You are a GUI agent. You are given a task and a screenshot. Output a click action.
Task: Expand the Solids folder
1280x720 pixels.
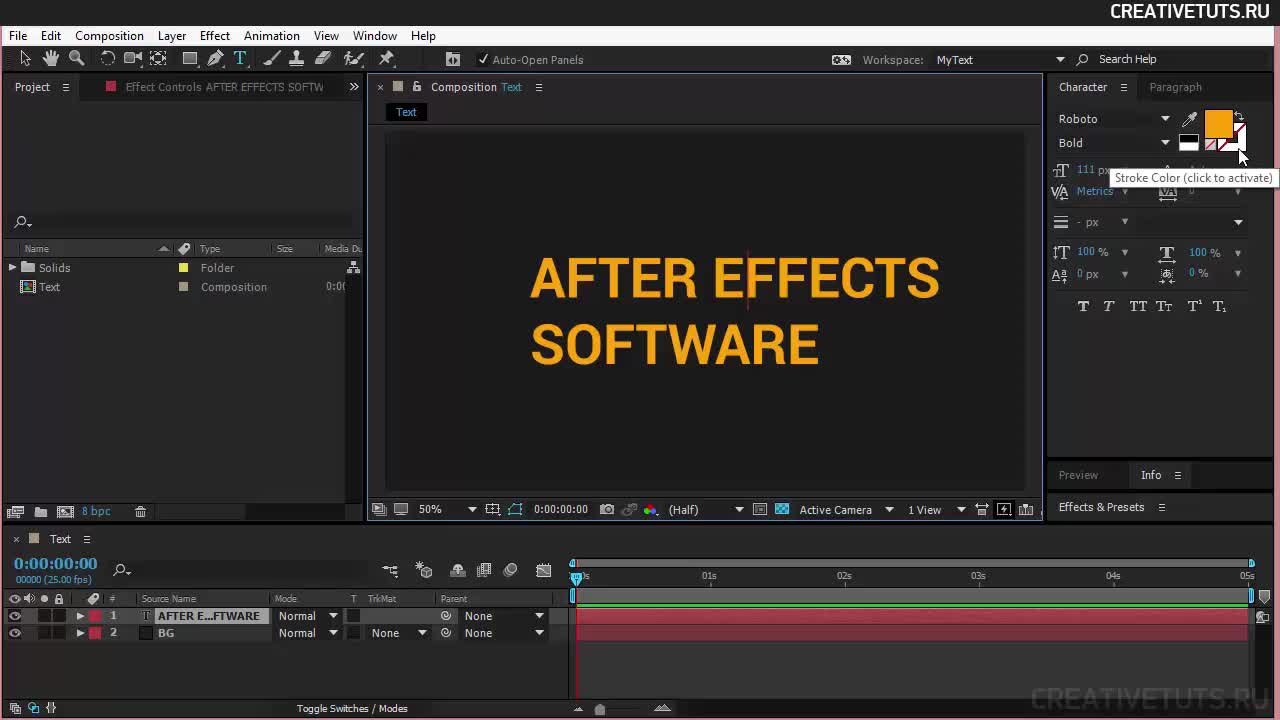click(12, 268)
